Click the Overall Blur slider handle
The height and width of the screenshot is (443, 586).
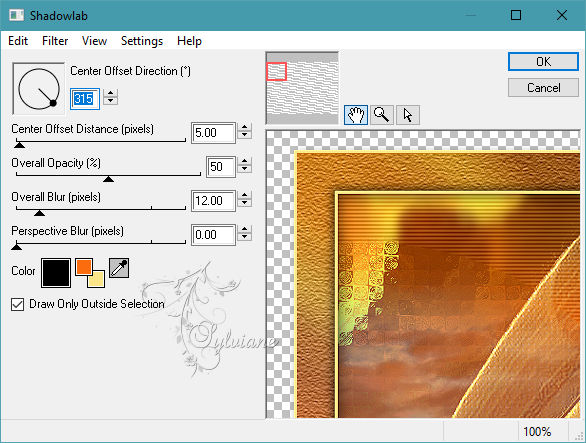pyautogui.click(x=39, y=213)
